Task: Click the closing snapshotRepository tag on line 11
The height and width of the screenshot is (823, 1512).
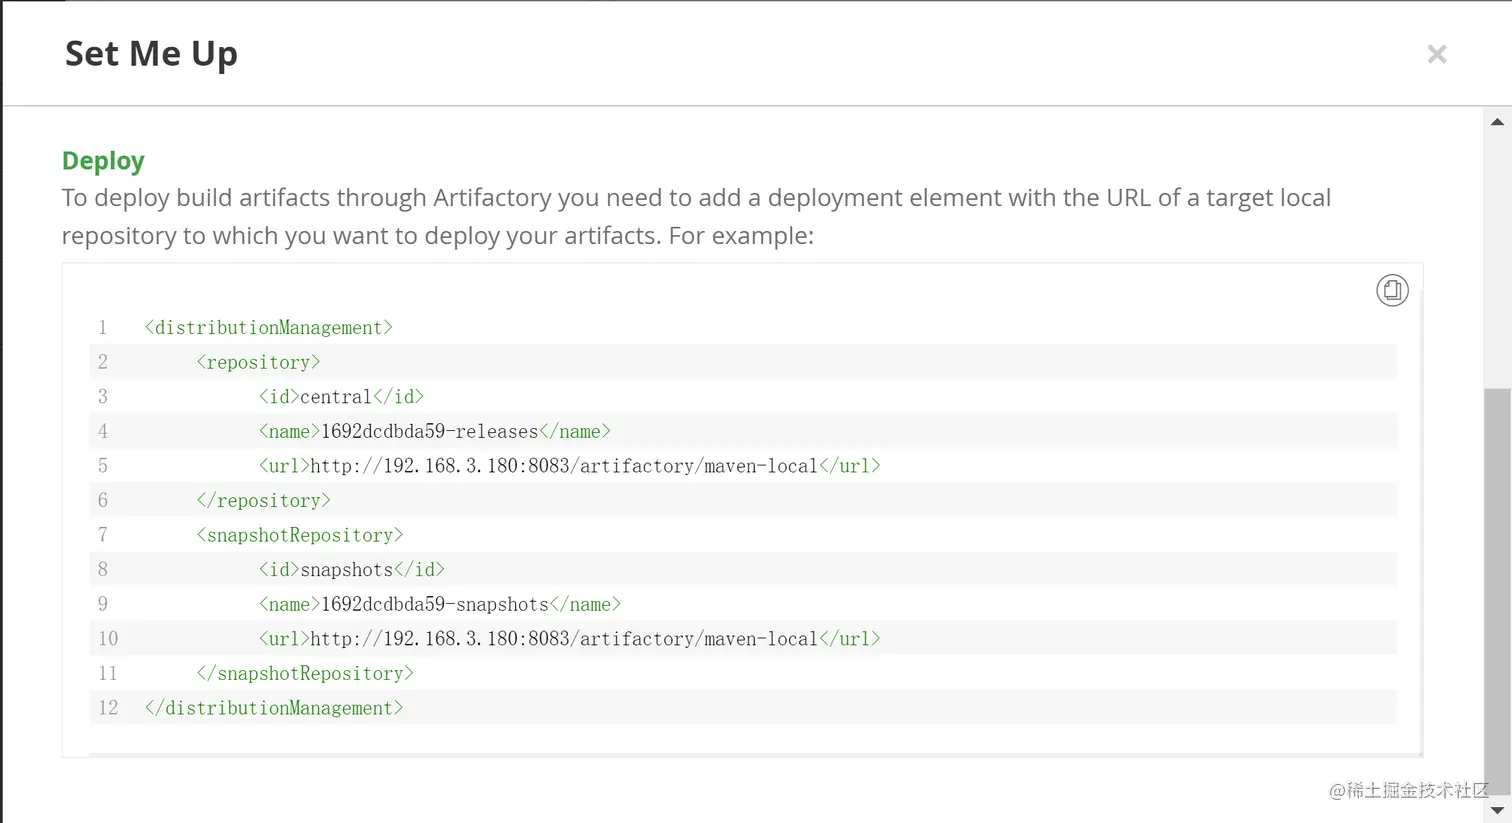Action: pos(305,674)
